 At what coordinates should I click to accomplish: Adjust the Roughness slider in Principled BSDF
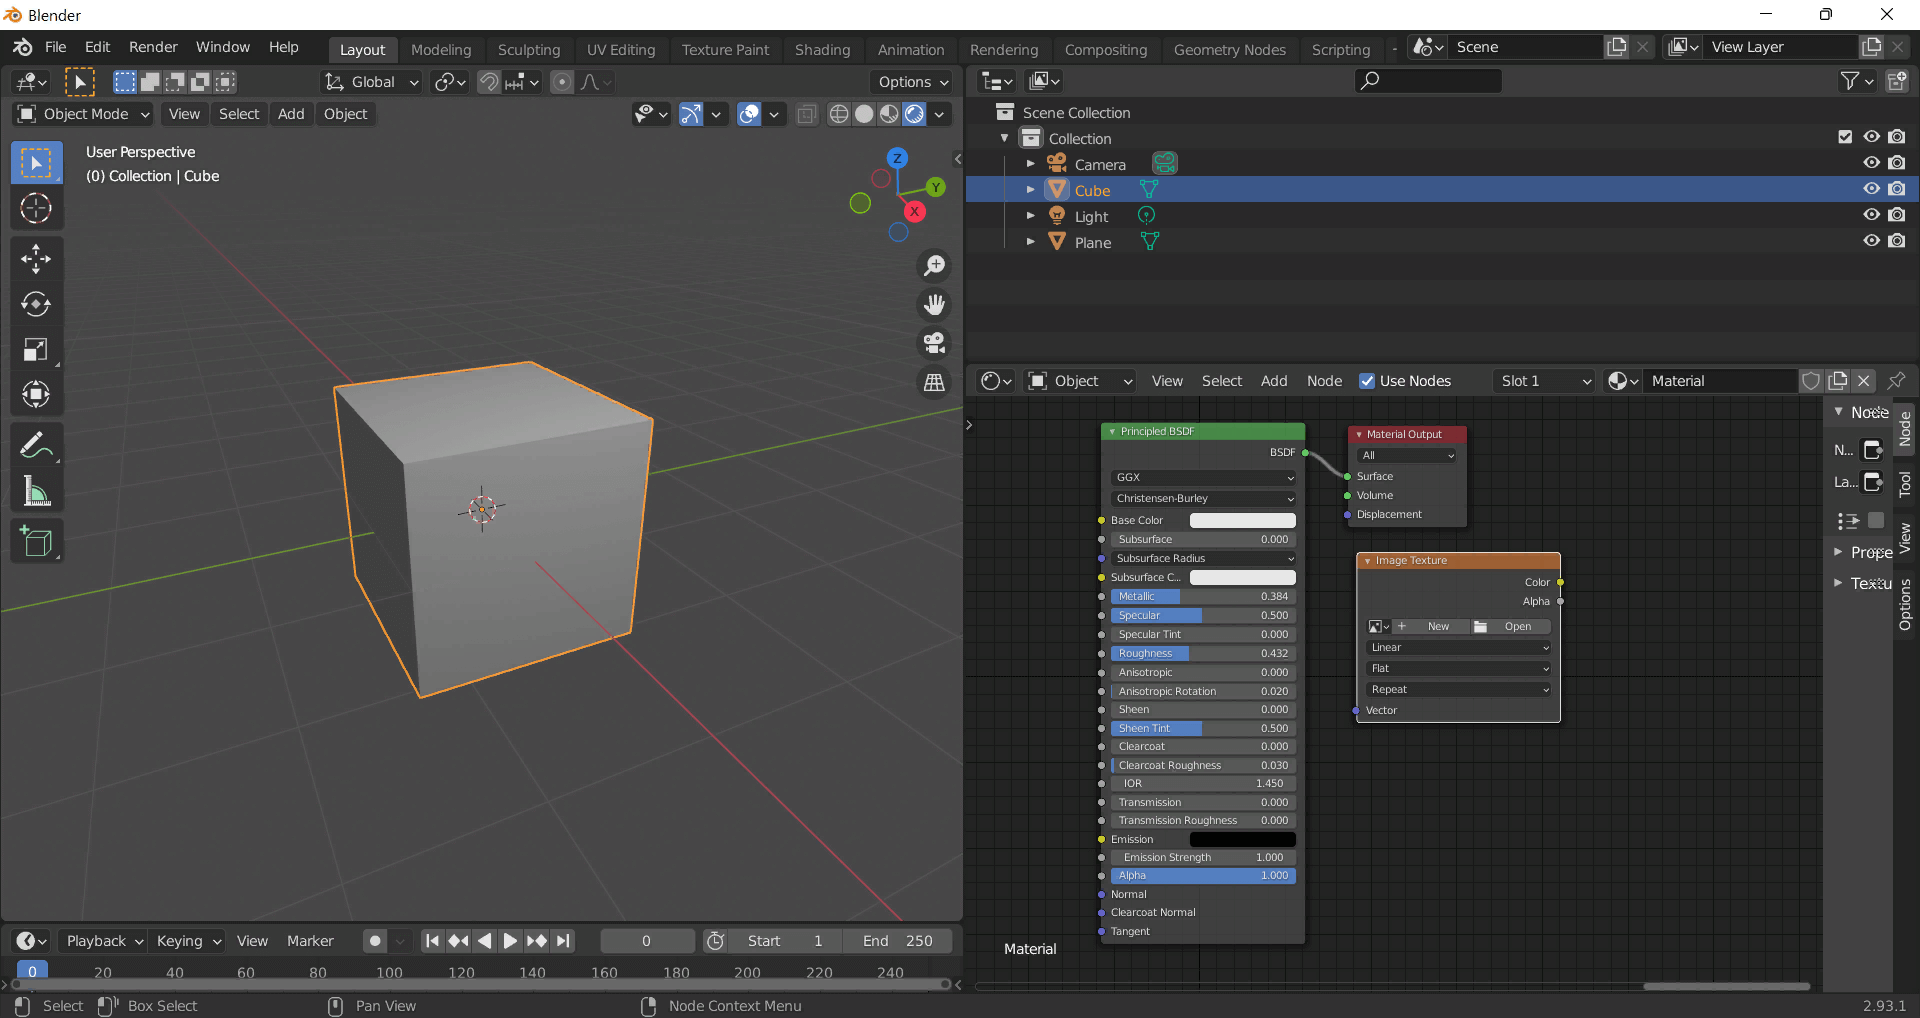coord(1203,654)
